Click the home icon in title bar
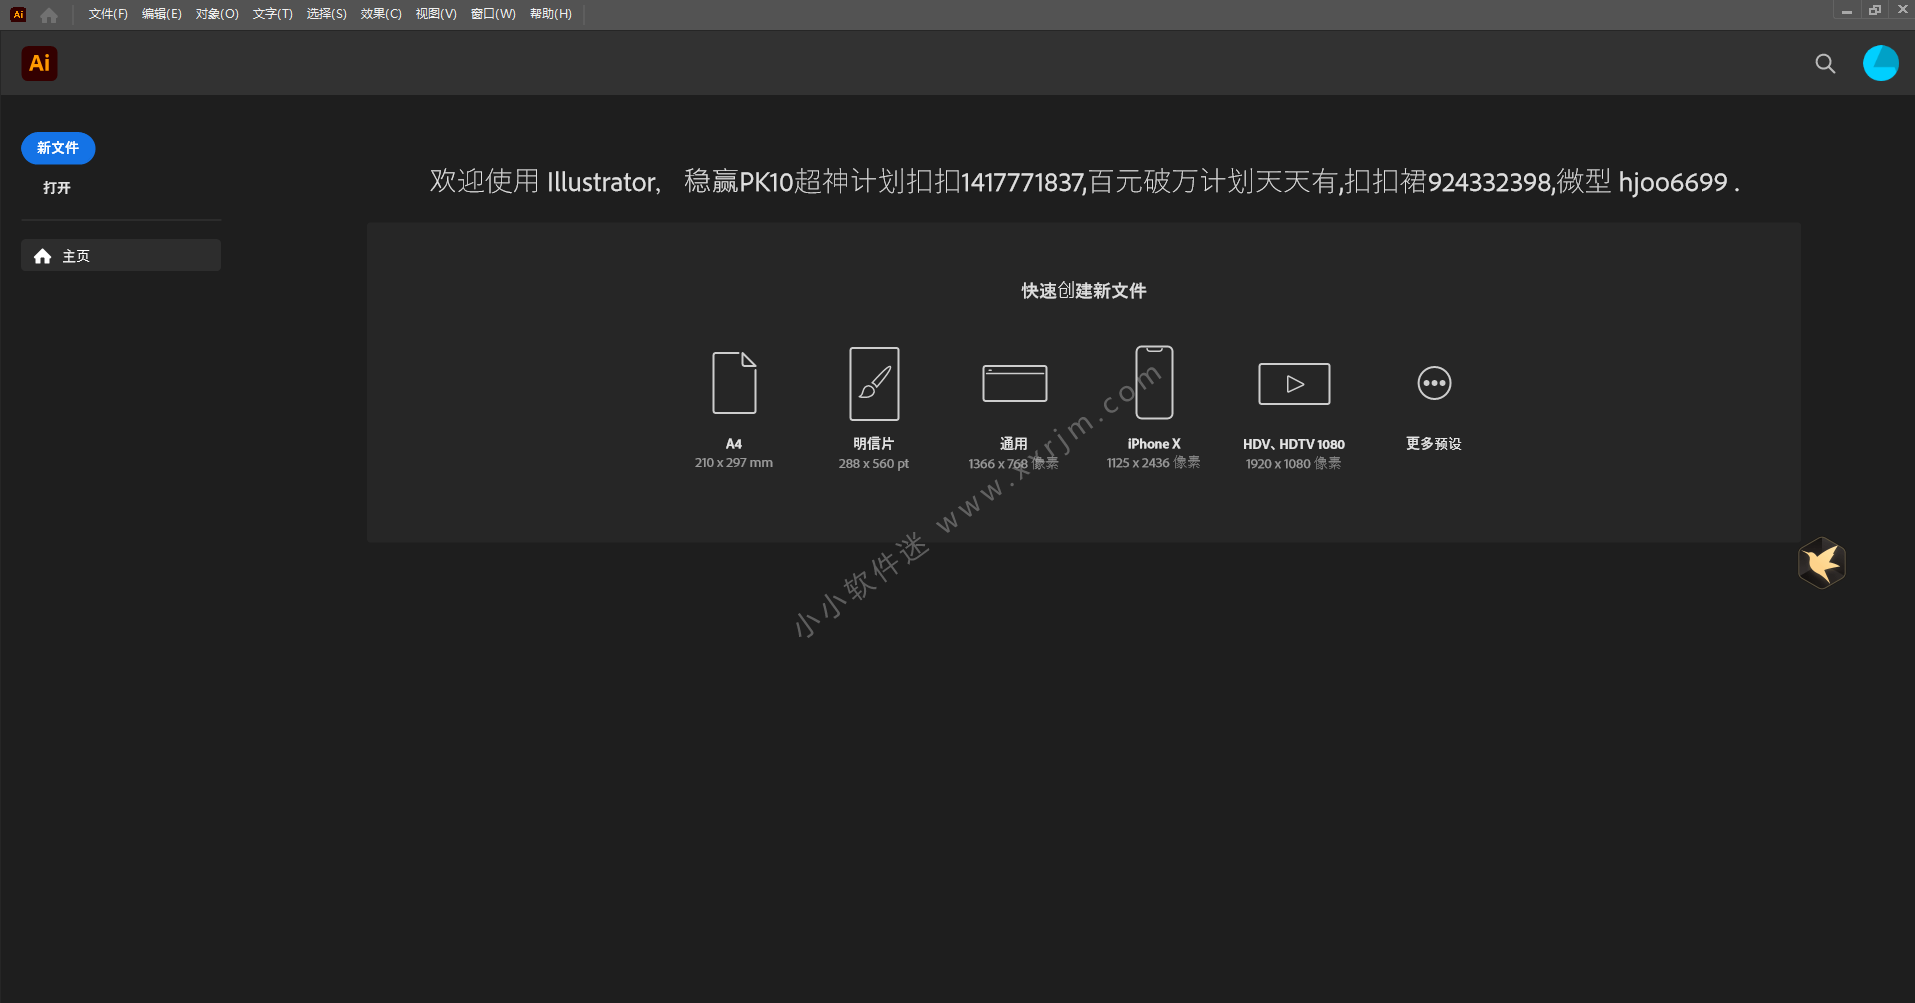1915x1003 pixels. click(49, 15)
